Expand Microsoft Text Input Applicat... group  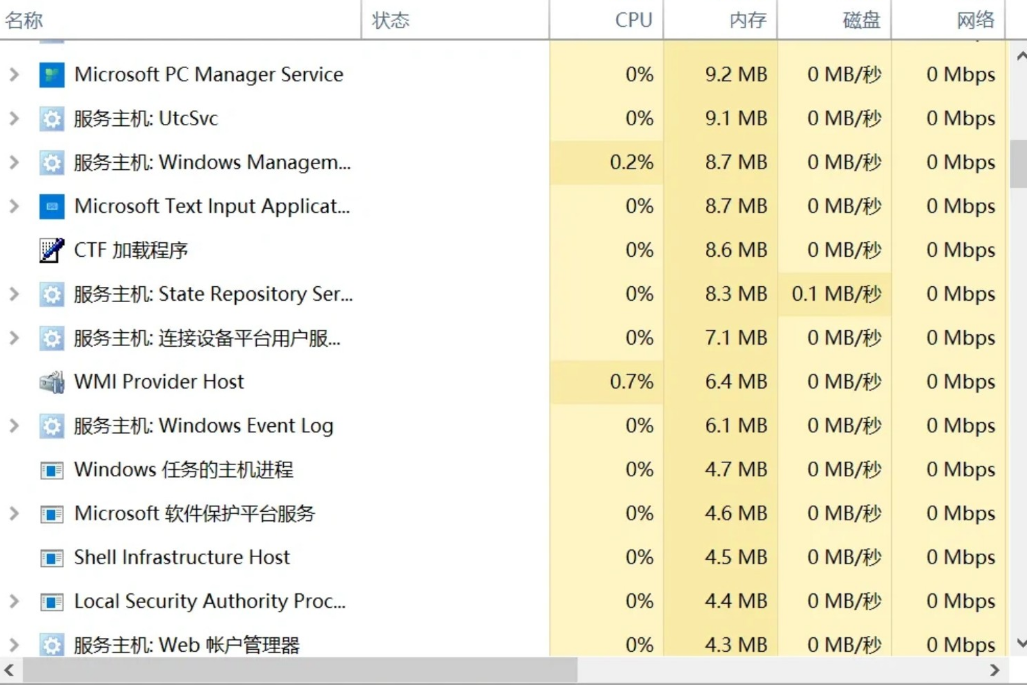coord(14,206)
